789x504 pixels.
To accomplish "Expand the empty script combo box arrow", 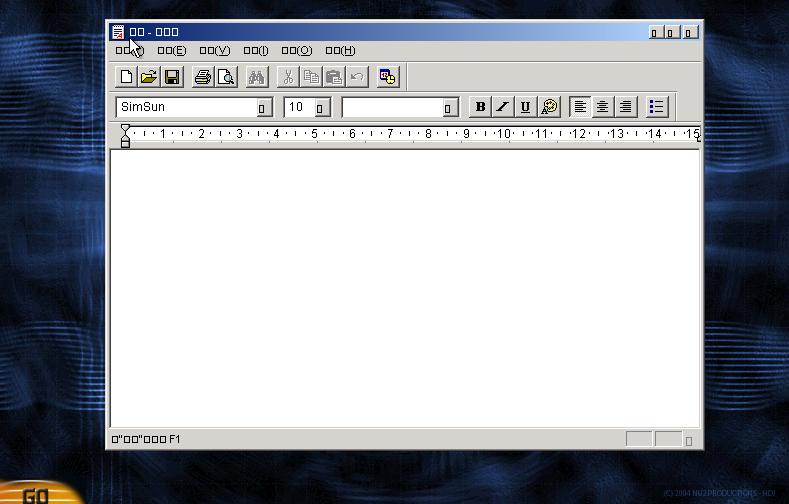I will pos(450,108).
